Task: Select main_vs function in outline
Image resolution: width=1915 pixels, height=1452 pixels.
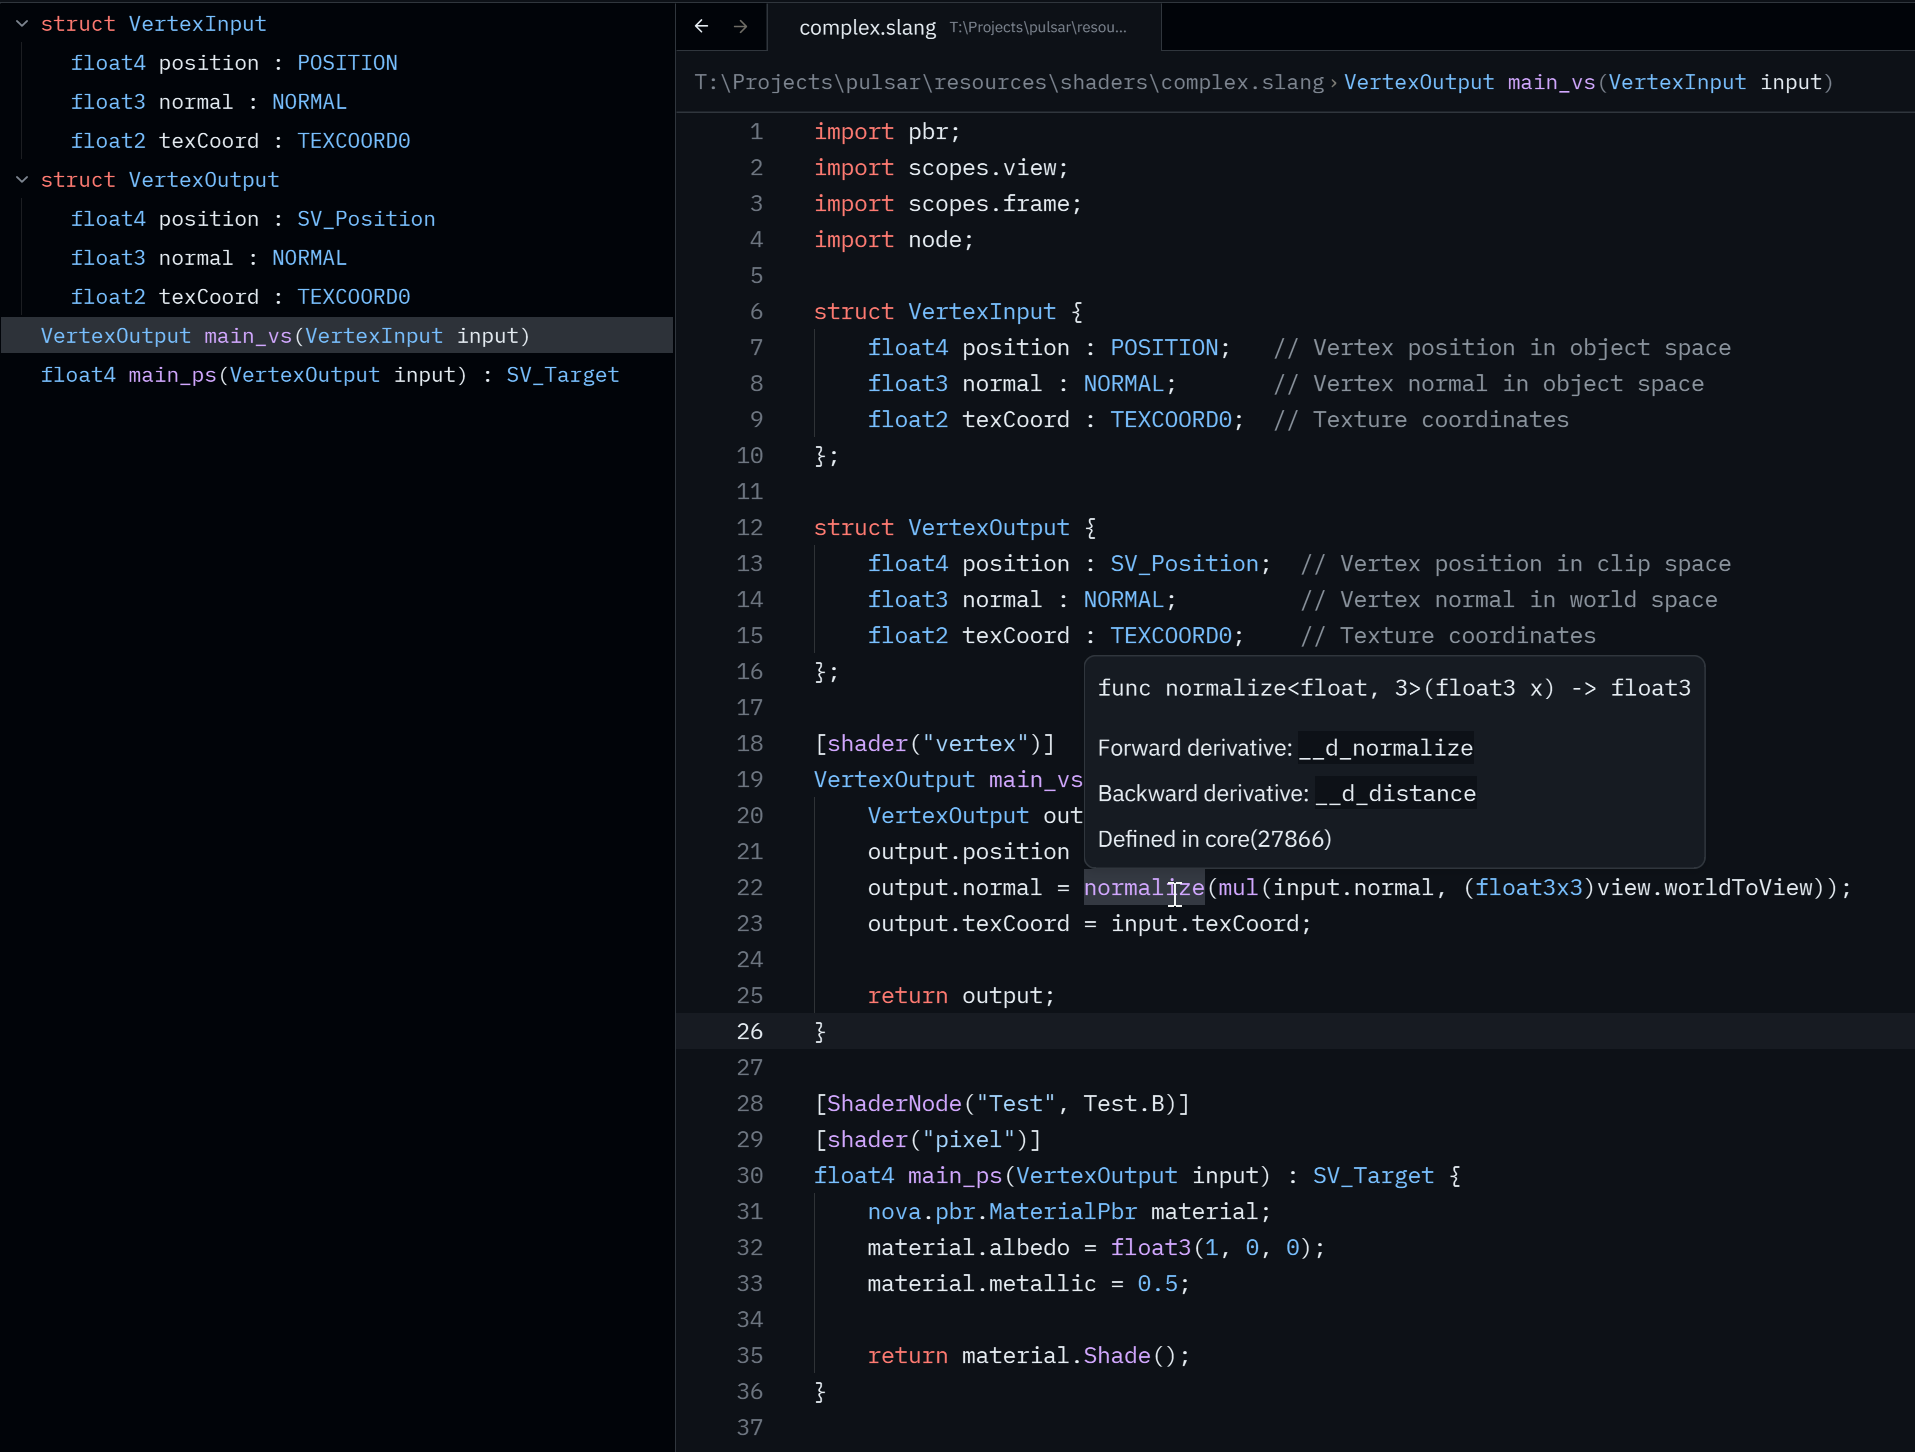Action: [x=337, y=335]
